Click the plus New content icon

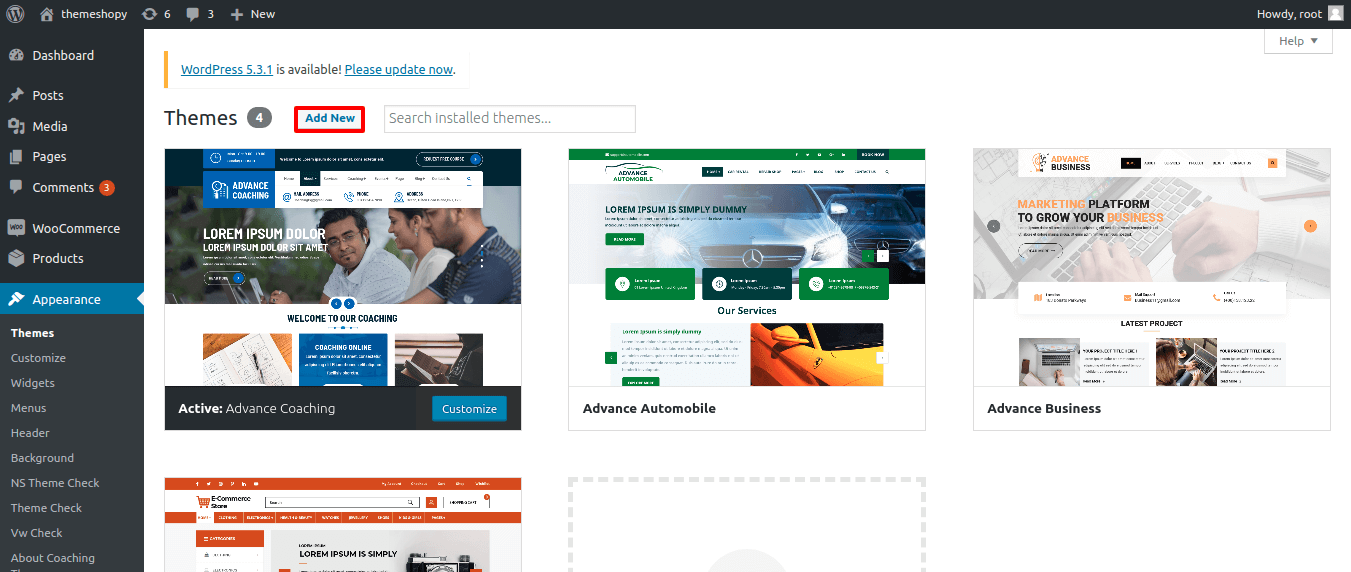pos(237,14)
